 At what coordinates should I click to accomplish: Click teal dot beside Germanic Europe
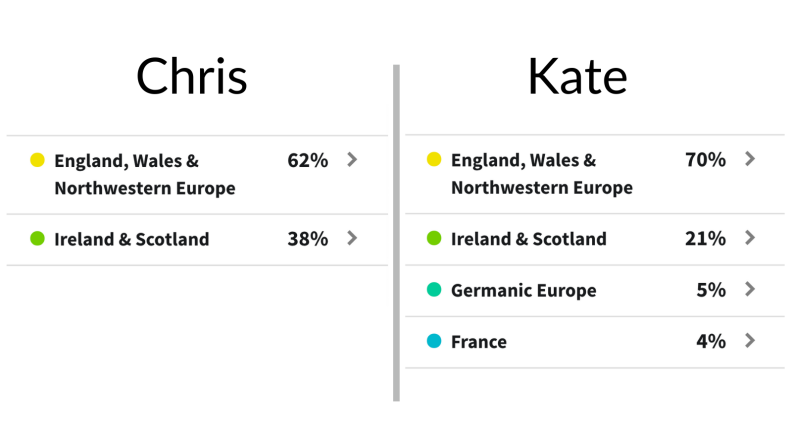(x=434, y=289)
